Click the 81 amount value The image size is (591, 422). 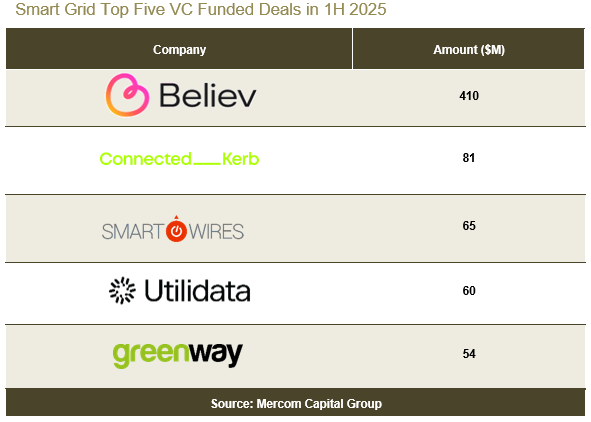(469, 157)
